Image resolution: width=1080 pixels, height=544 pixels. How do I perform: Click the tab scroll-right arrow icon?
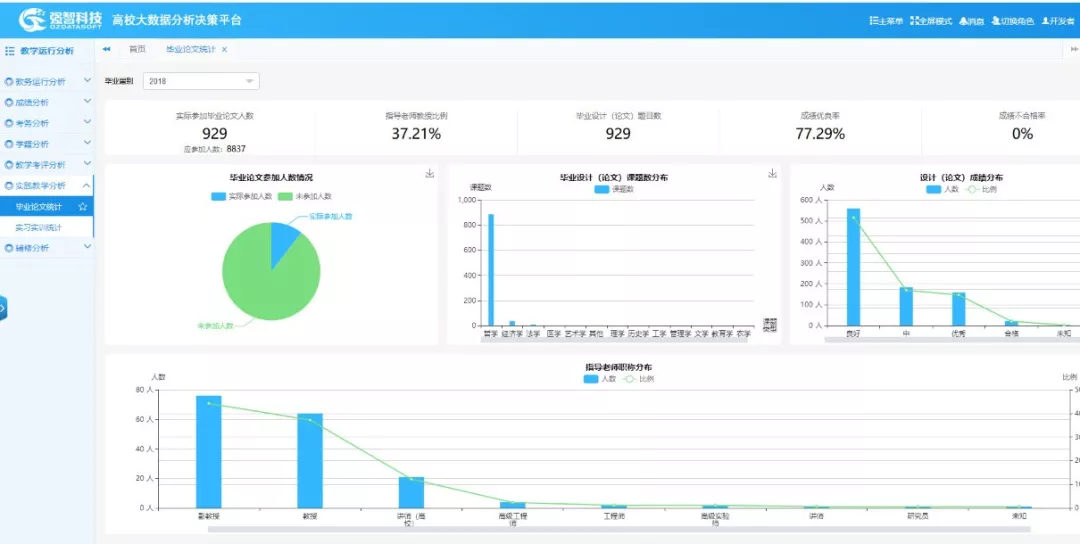[1074, 49]
